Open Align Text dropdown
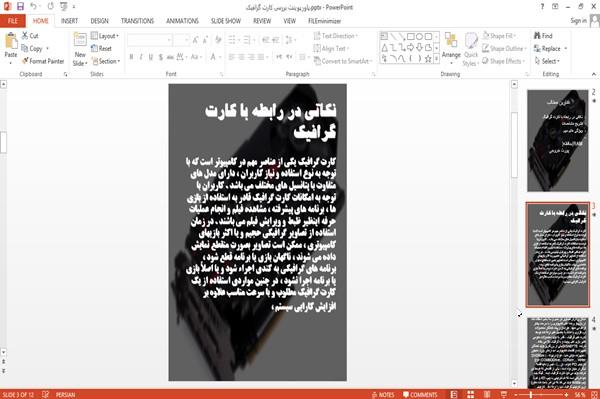The image size is (600, 399). [331, 49]
